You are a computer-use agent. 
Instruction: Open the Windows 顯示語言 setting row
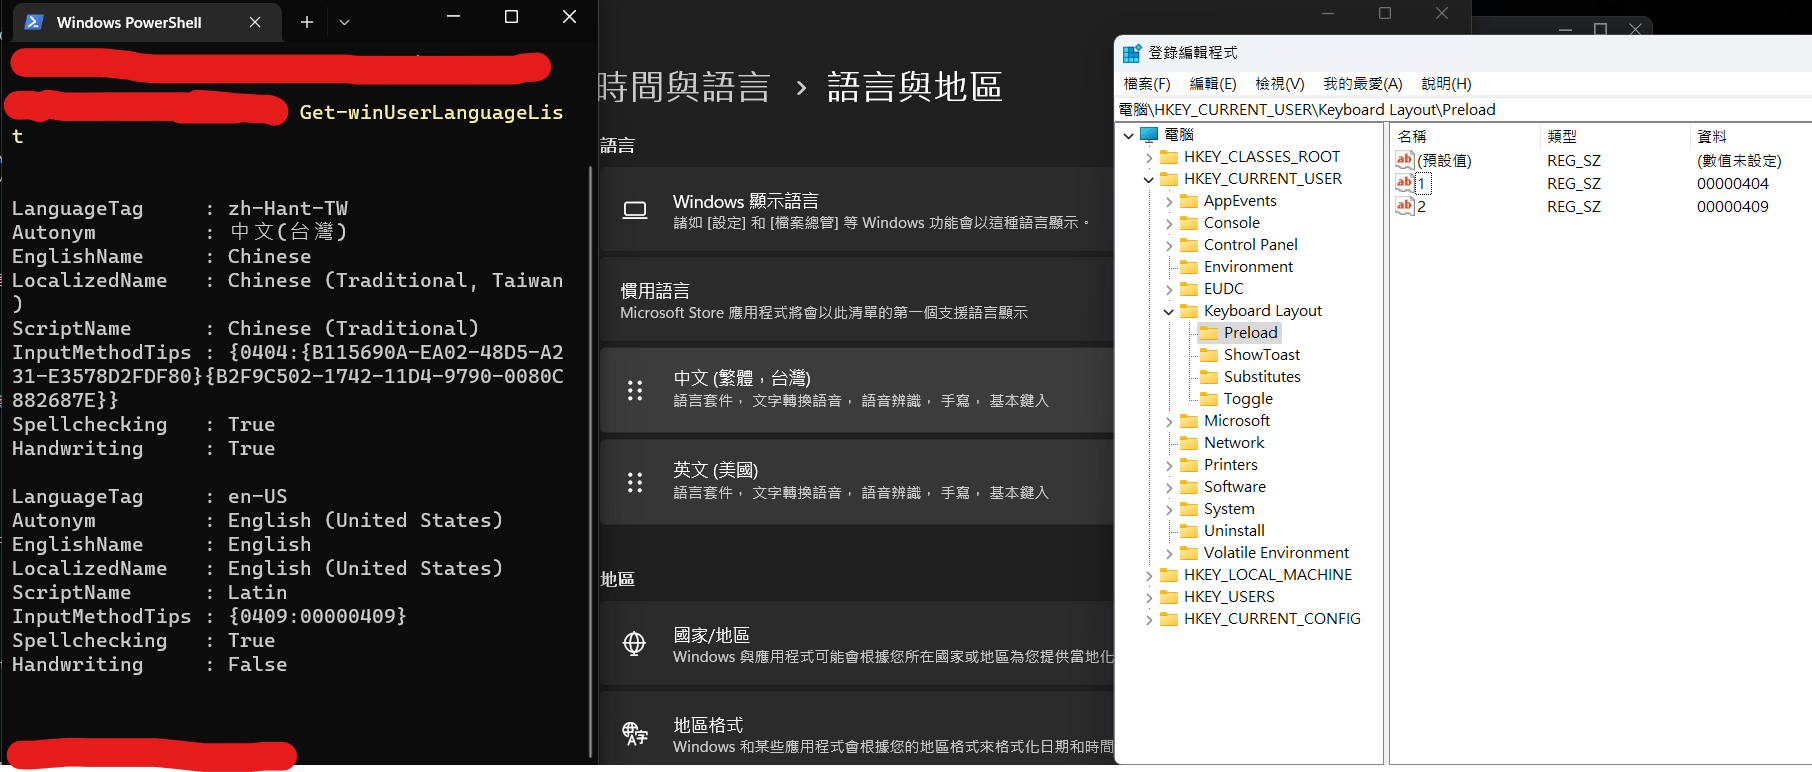click(857, 209)
